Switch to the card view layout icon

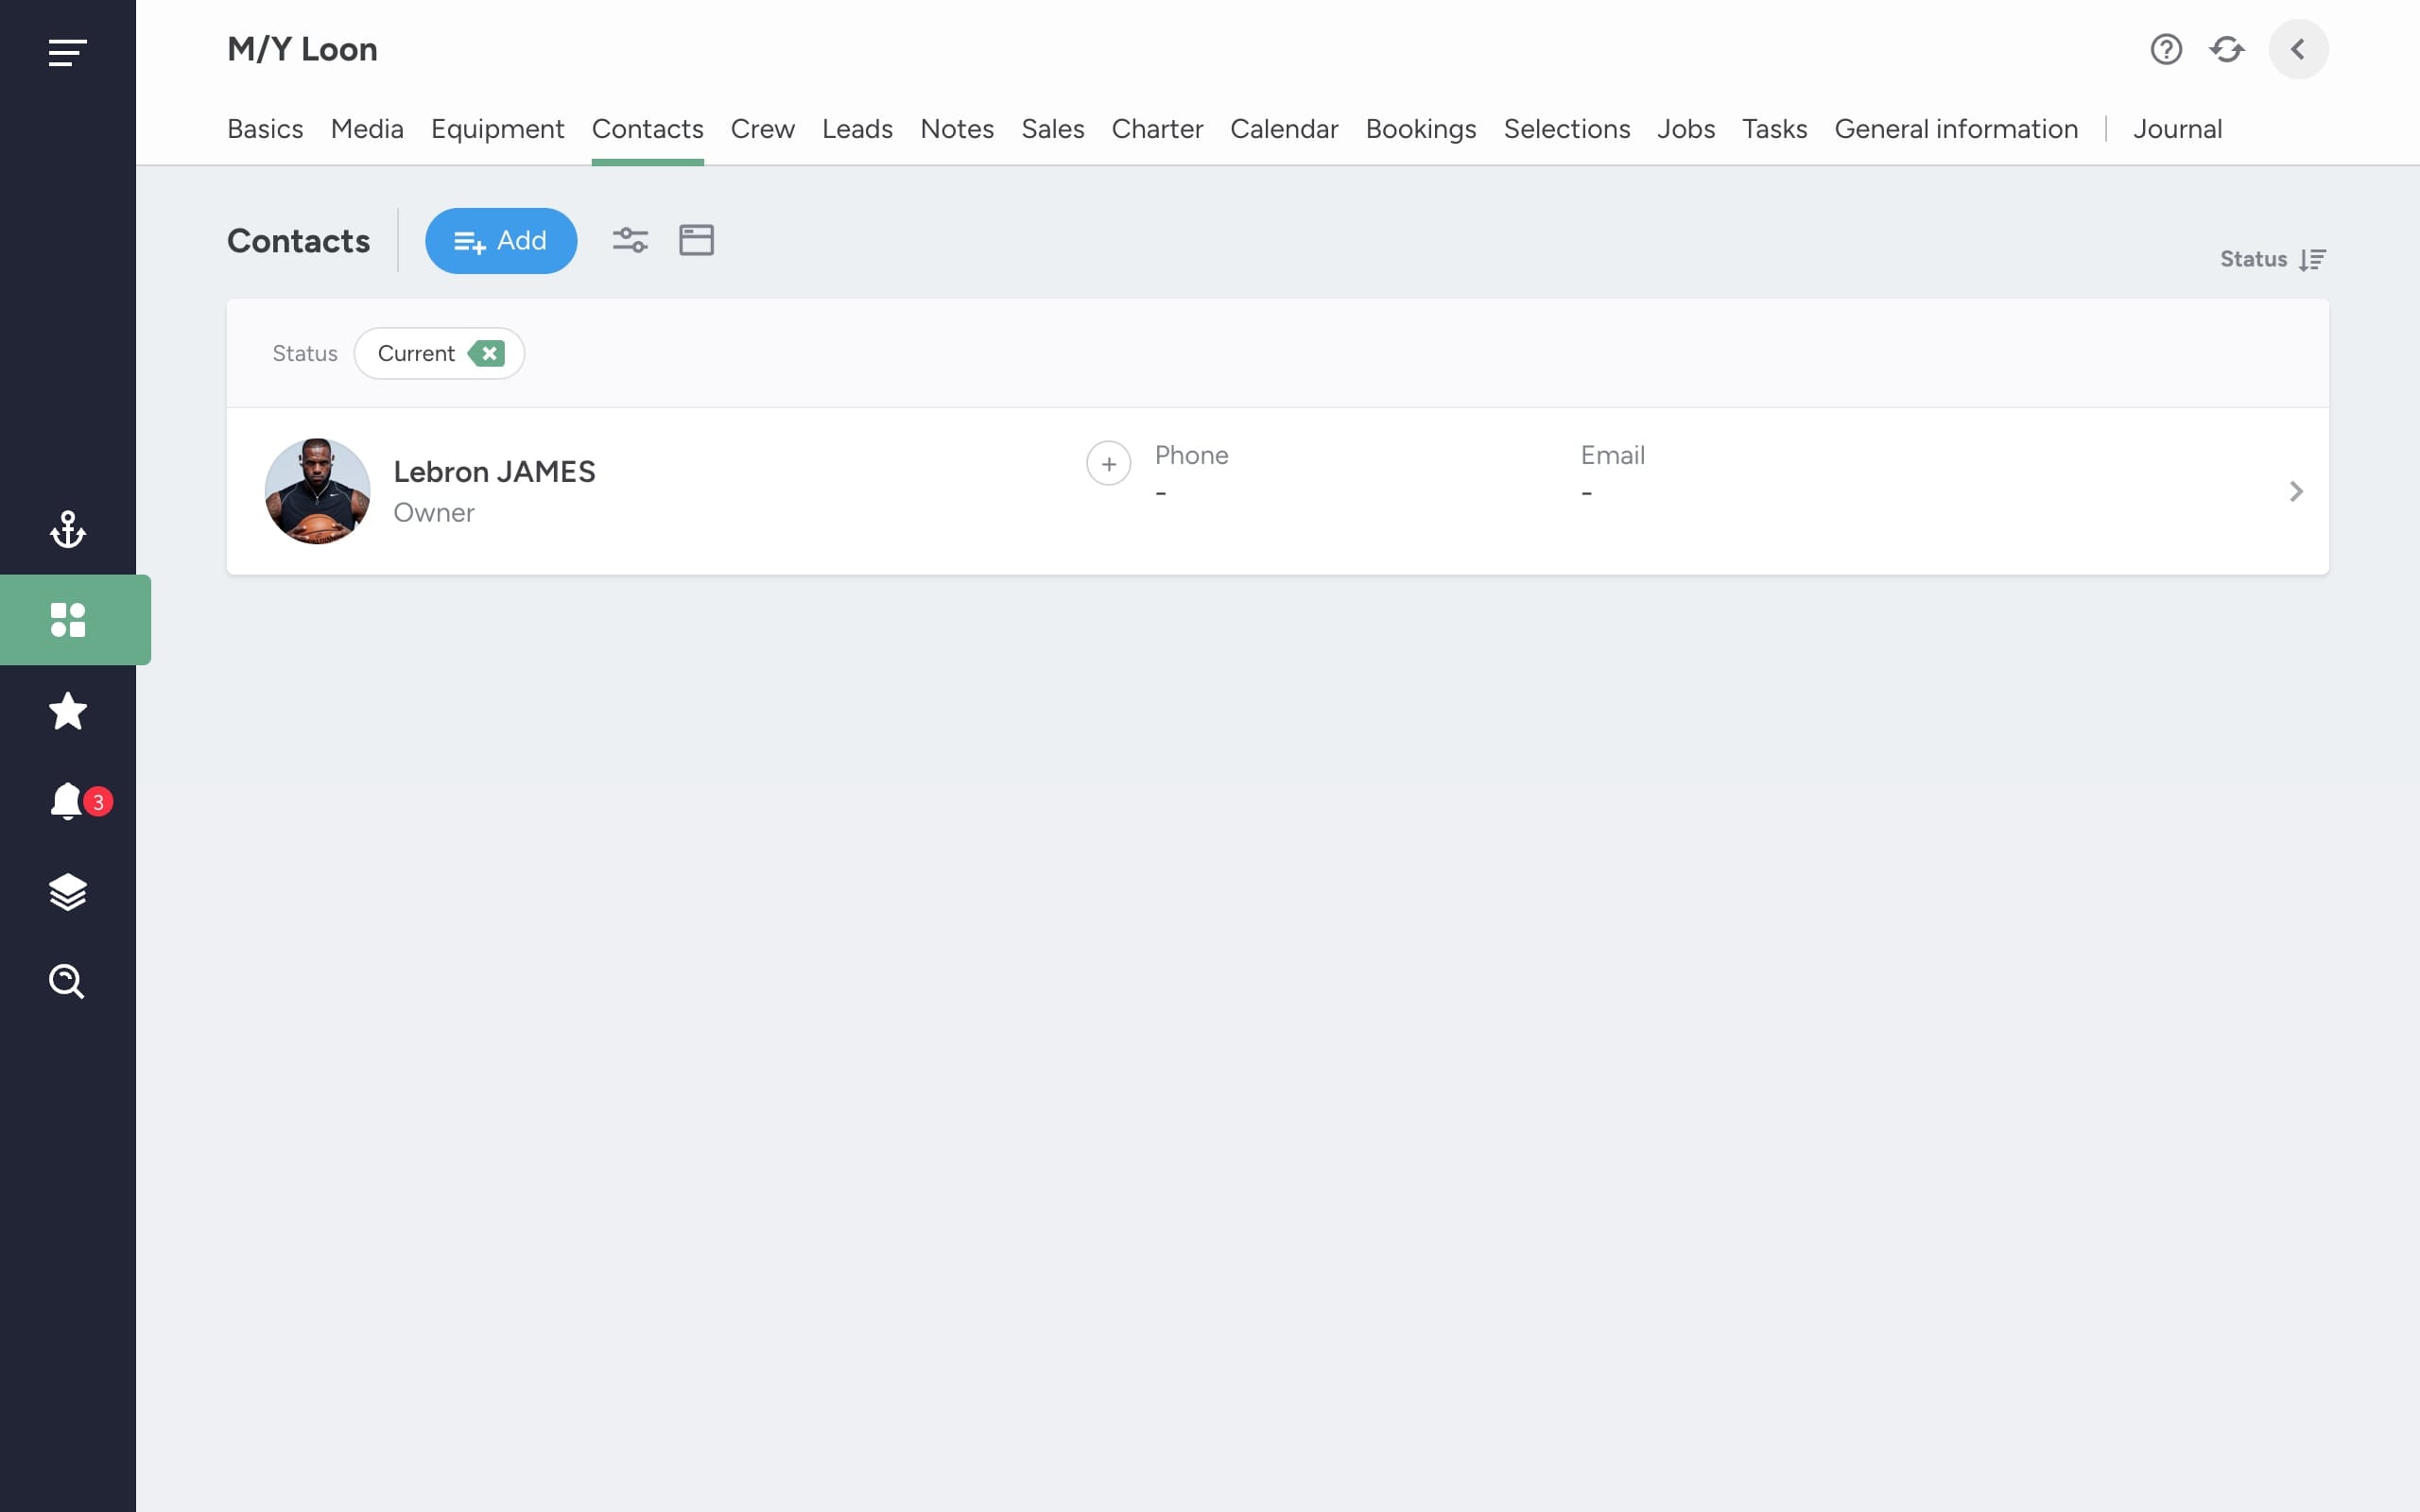tap(696, 240)
